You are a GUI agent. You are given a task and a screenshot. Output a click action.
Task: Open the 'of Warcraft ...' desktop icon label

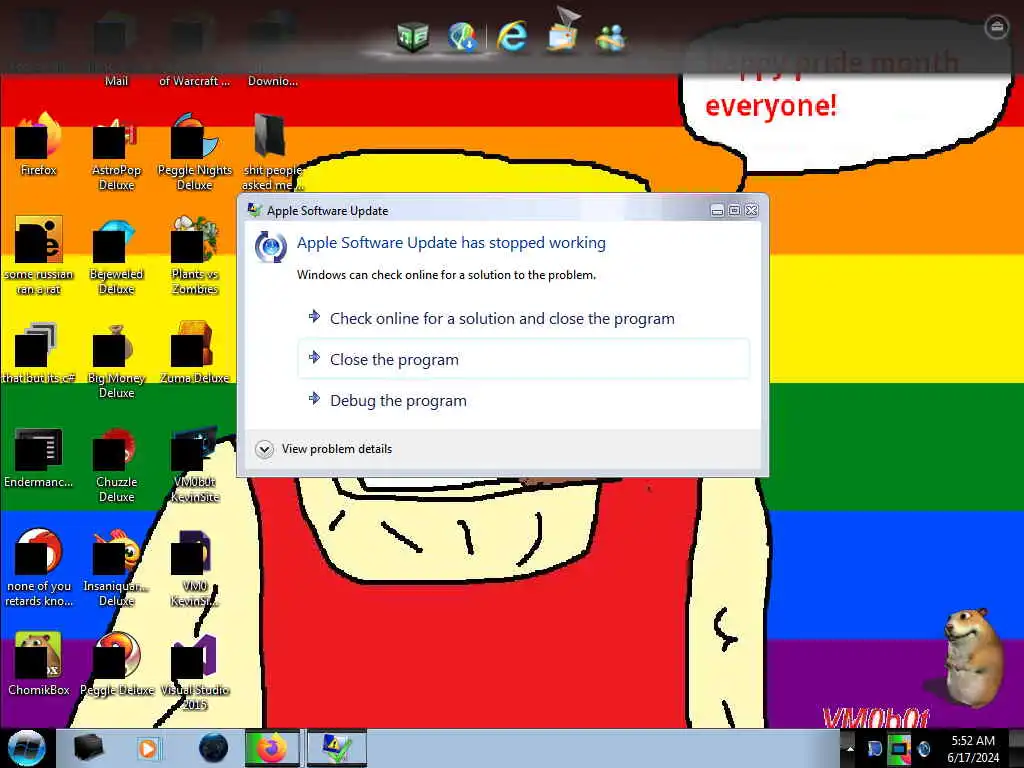click(195, 81)
